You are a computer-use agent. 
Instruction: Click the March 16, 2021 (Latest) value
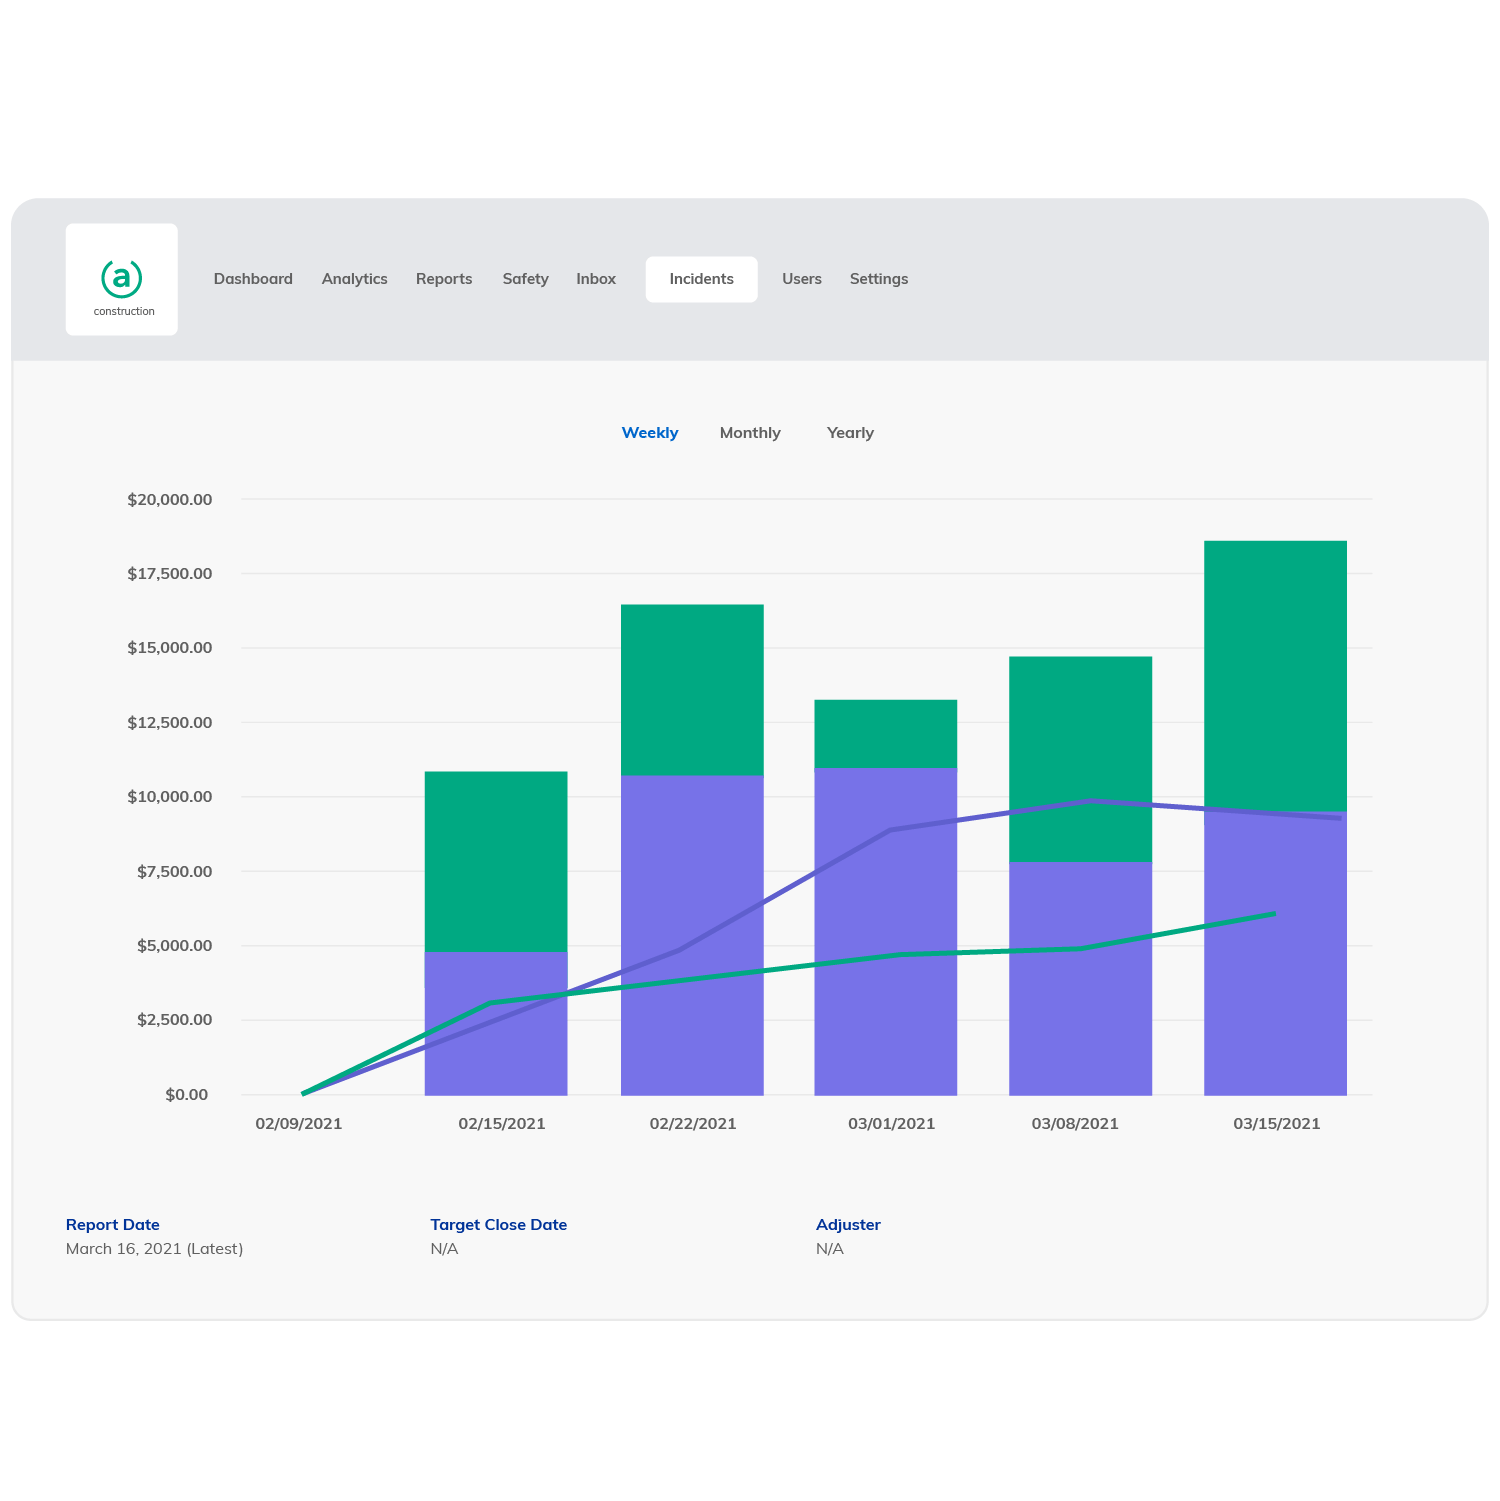[155, 1249]
